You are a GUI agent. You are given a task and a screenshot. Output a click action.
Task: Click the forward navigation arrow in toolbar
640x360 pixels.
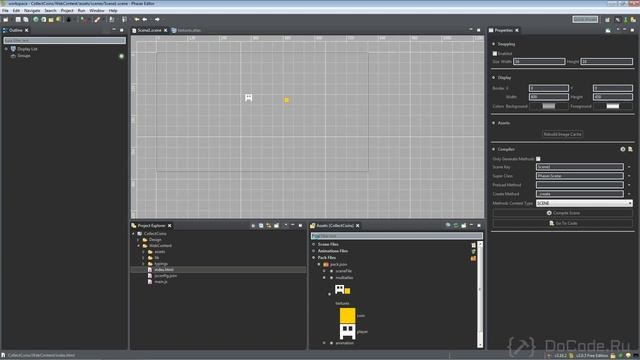157,20
